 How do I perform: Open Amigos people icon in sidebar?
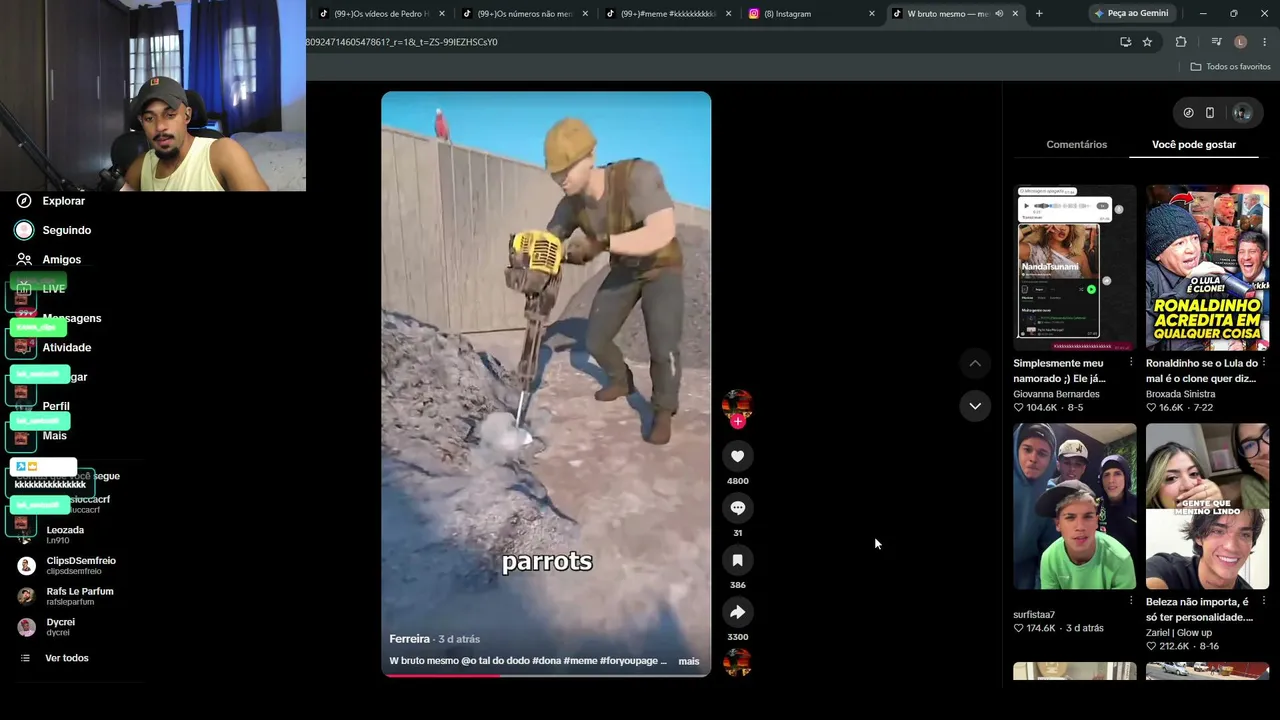[24, 259]
